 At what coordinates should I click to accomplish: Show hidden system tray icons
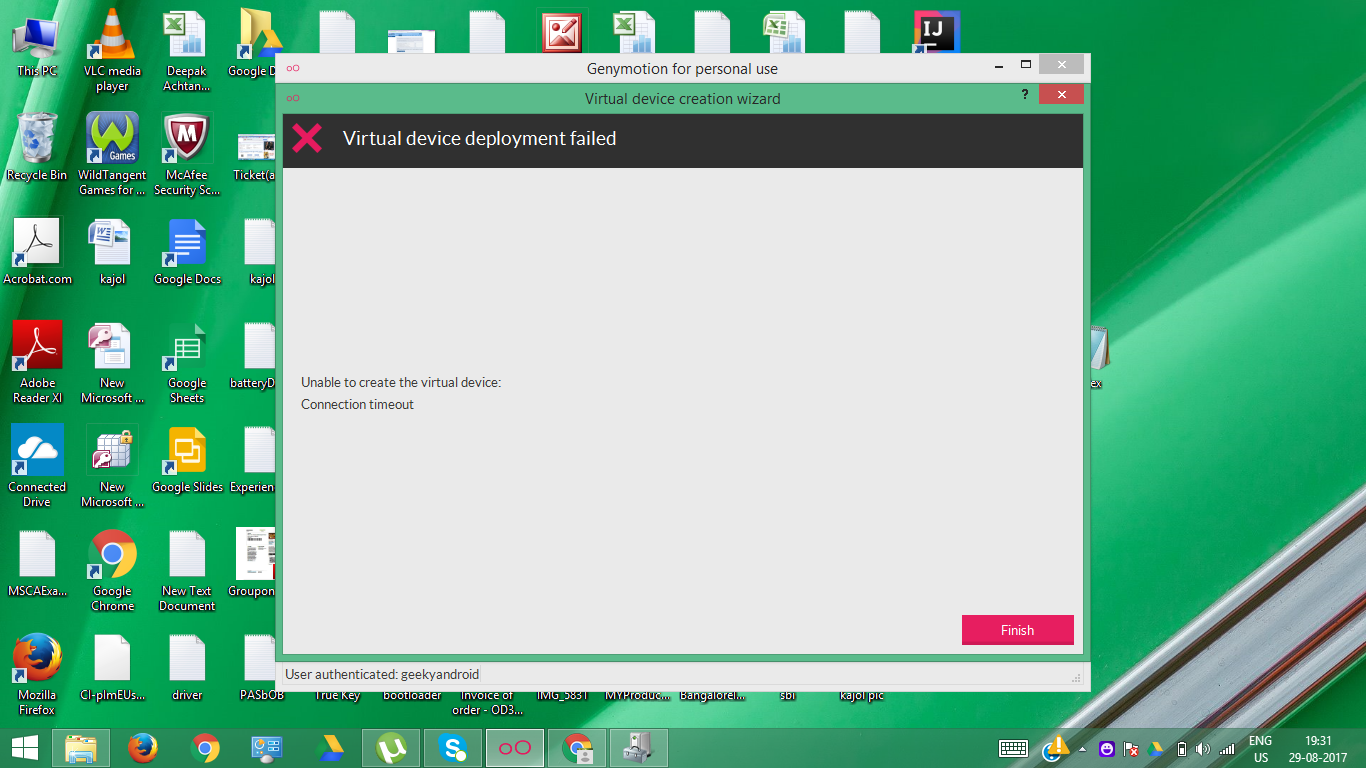[x=1082, y=749]
